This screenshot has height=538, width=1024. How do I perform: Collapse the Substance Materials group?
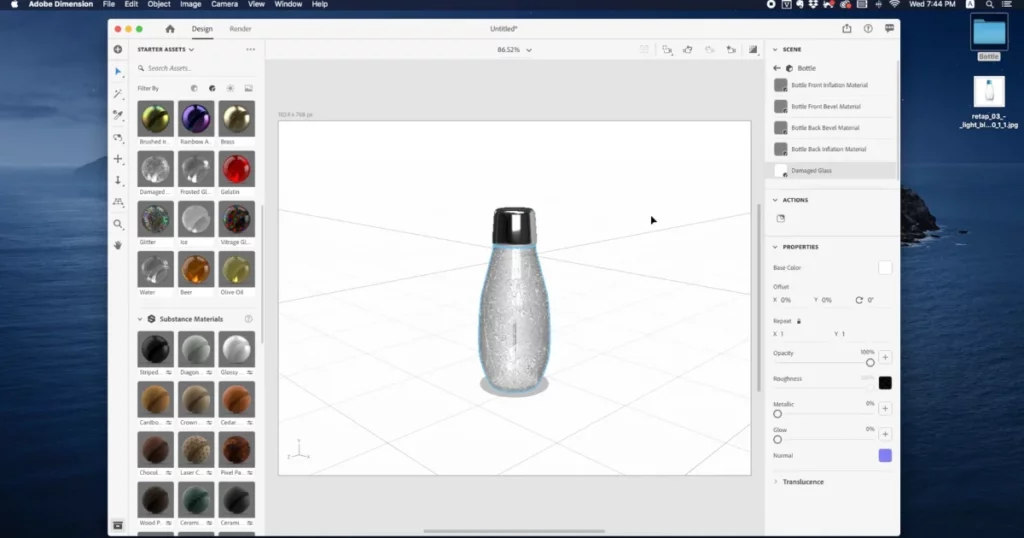(x=140, y=319)
